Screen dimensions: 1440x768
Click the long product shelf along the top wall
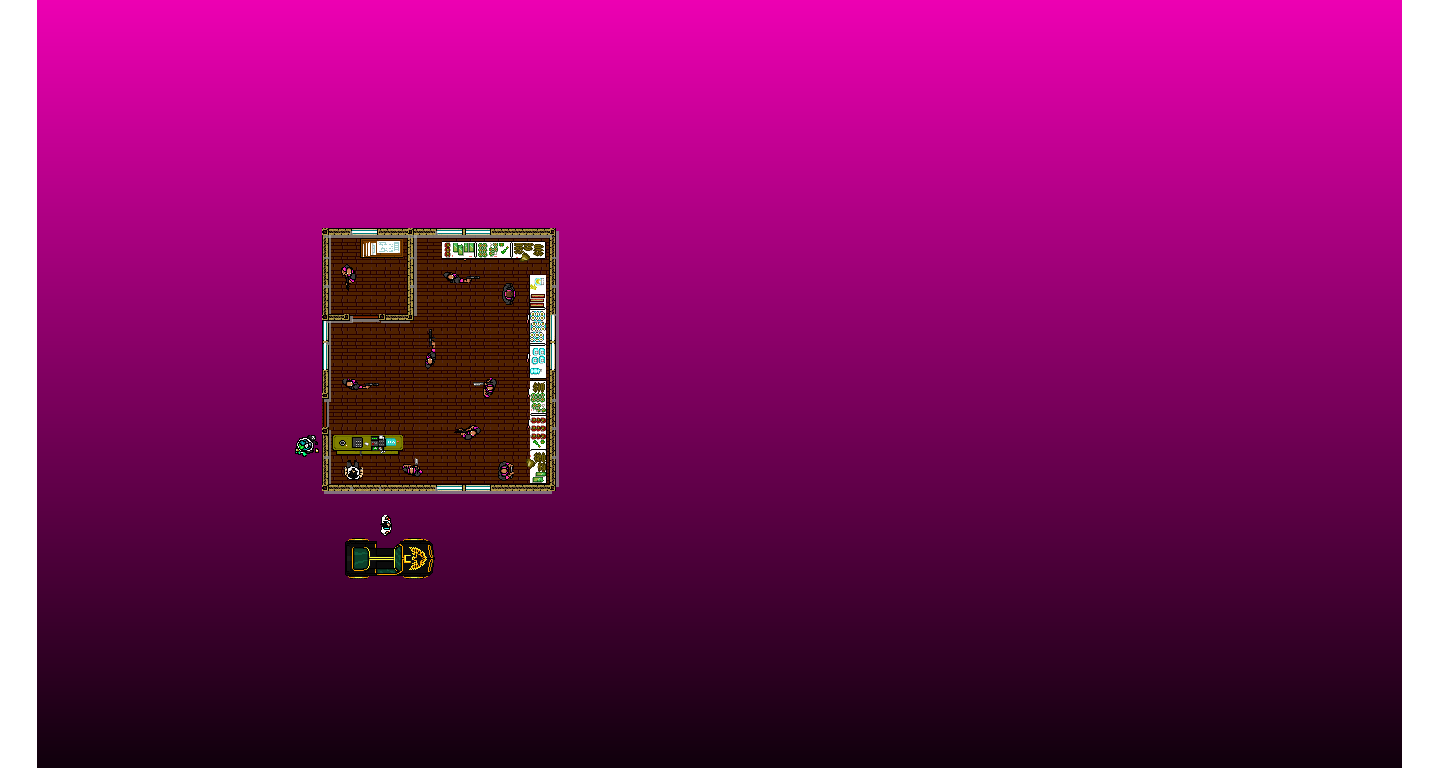[x=494, y=250]
